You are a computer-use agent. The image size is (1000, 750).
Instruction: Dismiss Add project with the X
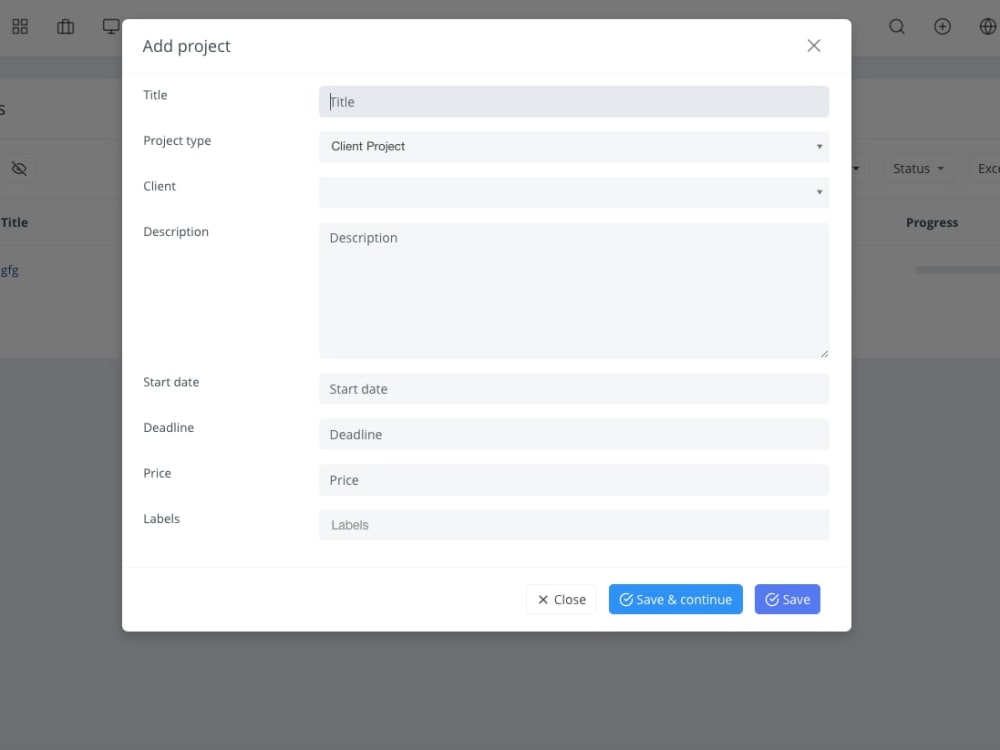click(813, 45)
